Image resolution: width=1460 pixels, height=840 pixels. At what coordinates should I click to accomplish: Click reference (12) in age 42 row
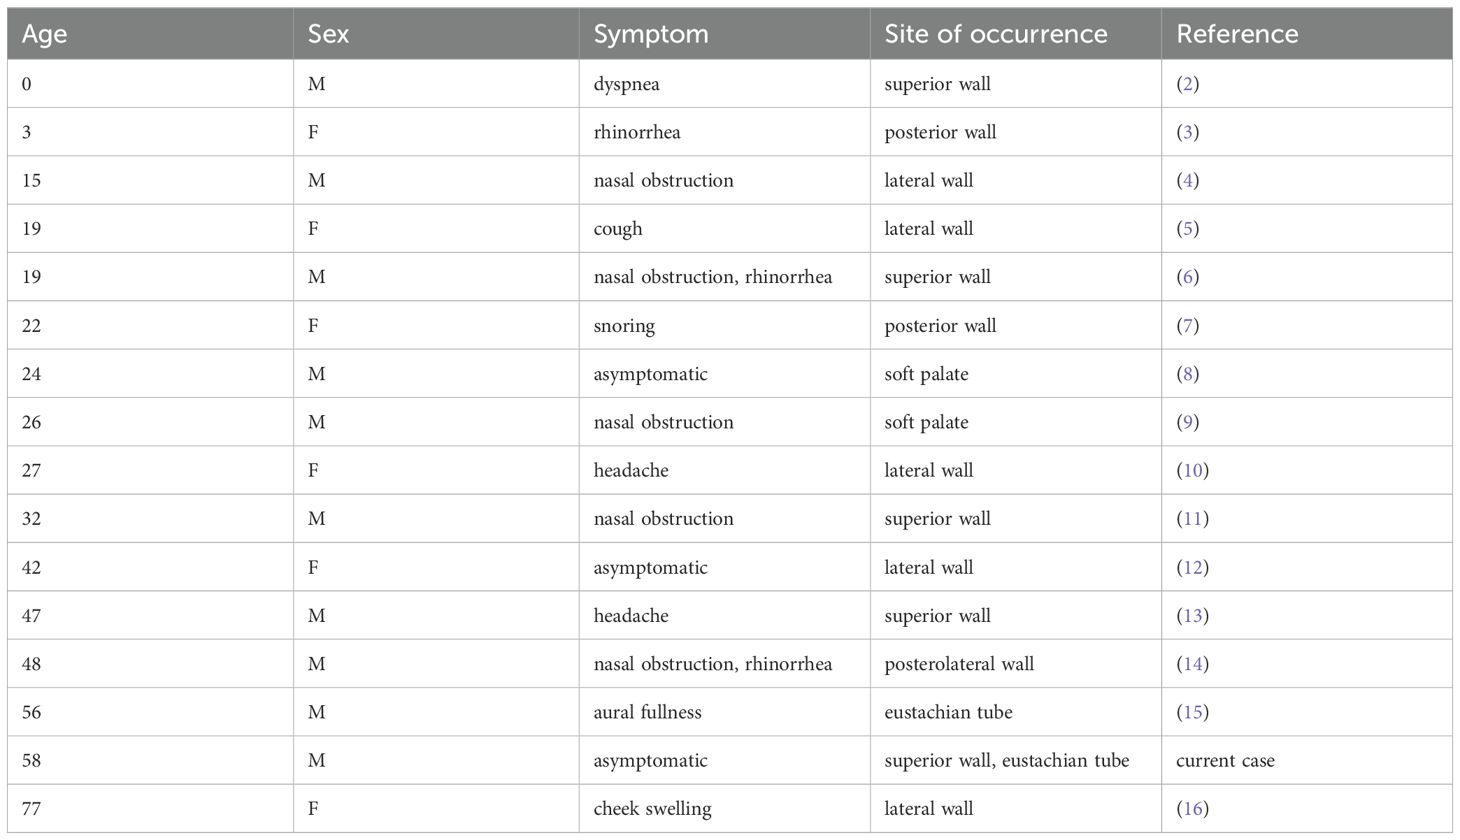[x=1192, y=567]
